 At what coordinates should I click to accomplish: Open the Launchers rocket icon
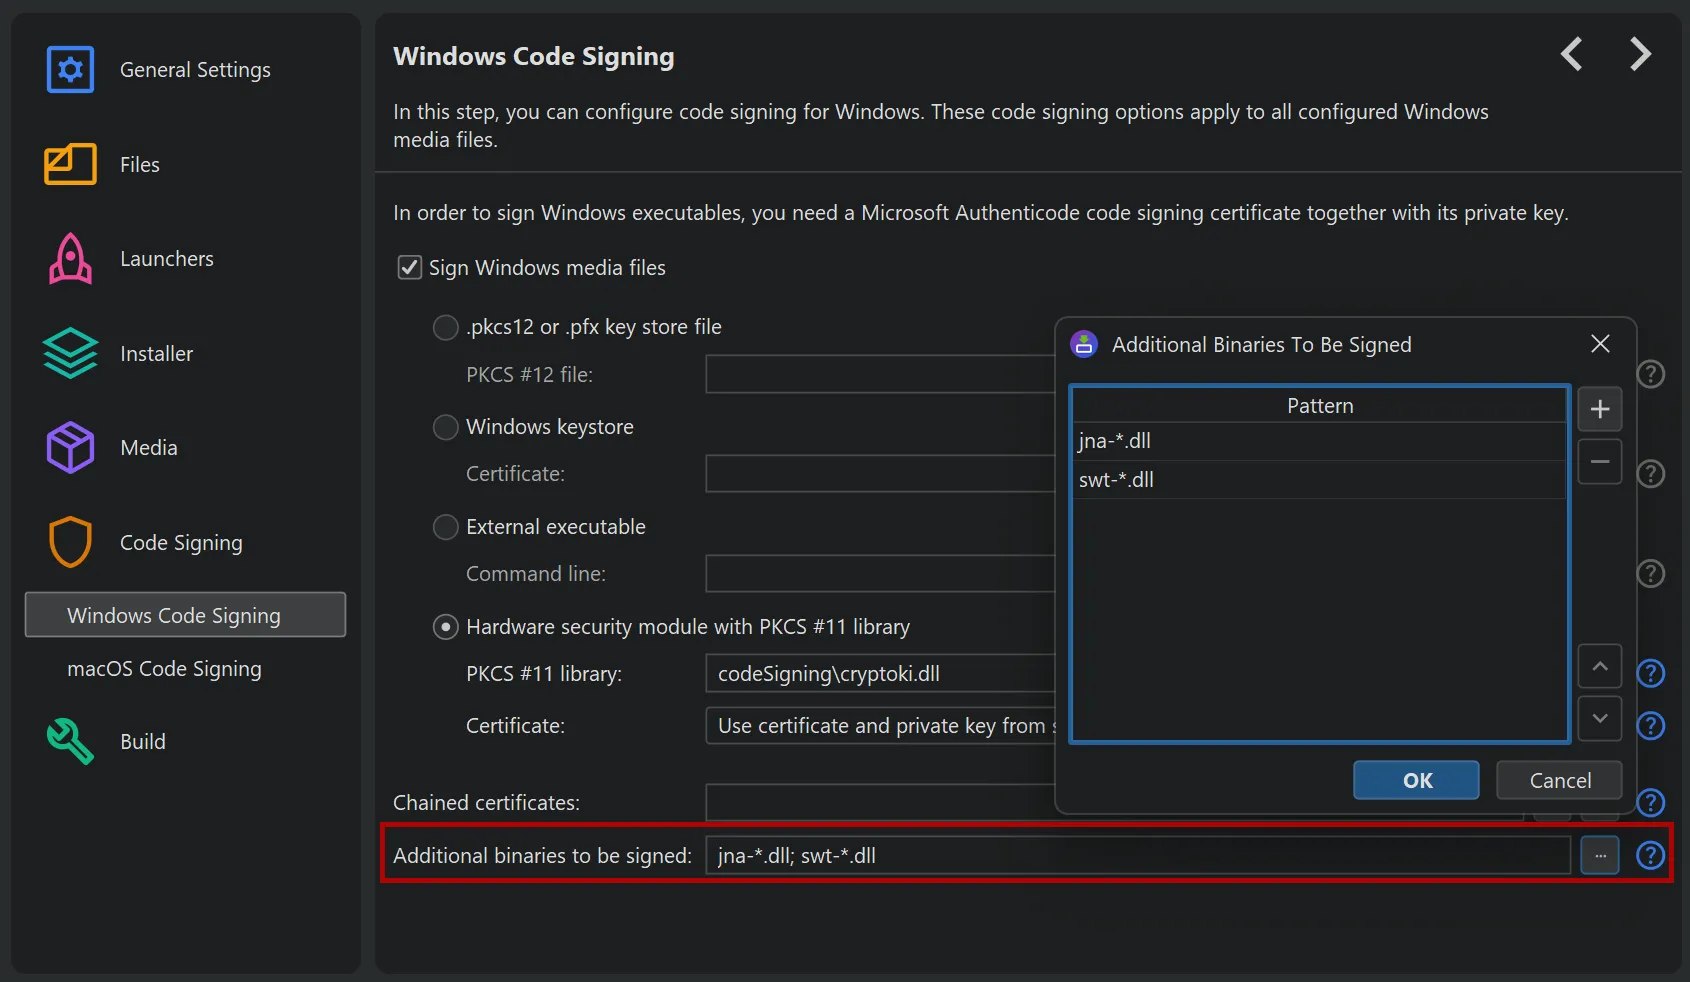[x=70, y=259]
